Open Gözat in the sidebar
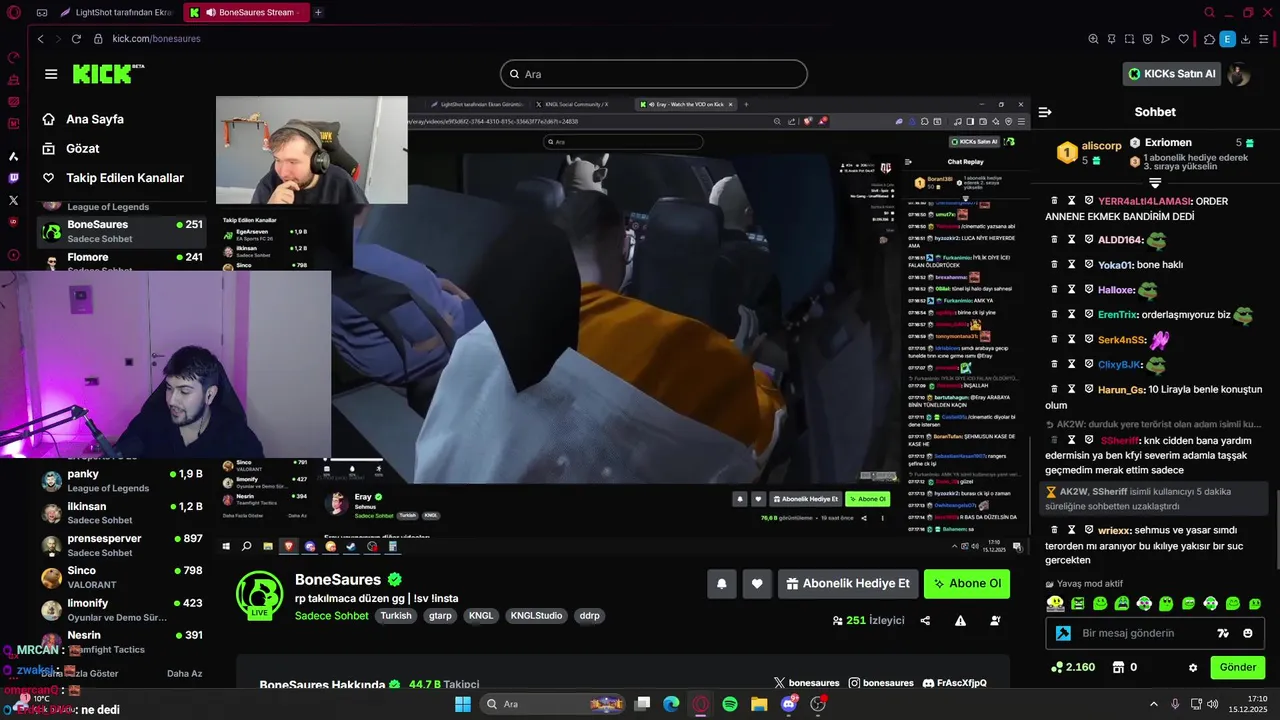This screenshot has width=1280, height=720. [x=83, y=148]
